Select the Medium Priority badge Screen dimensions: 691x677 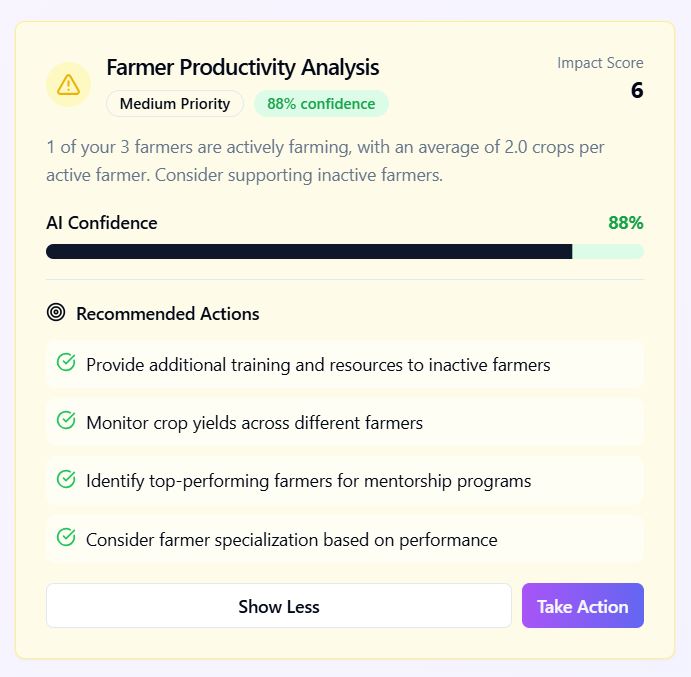(x=175, y=104)
